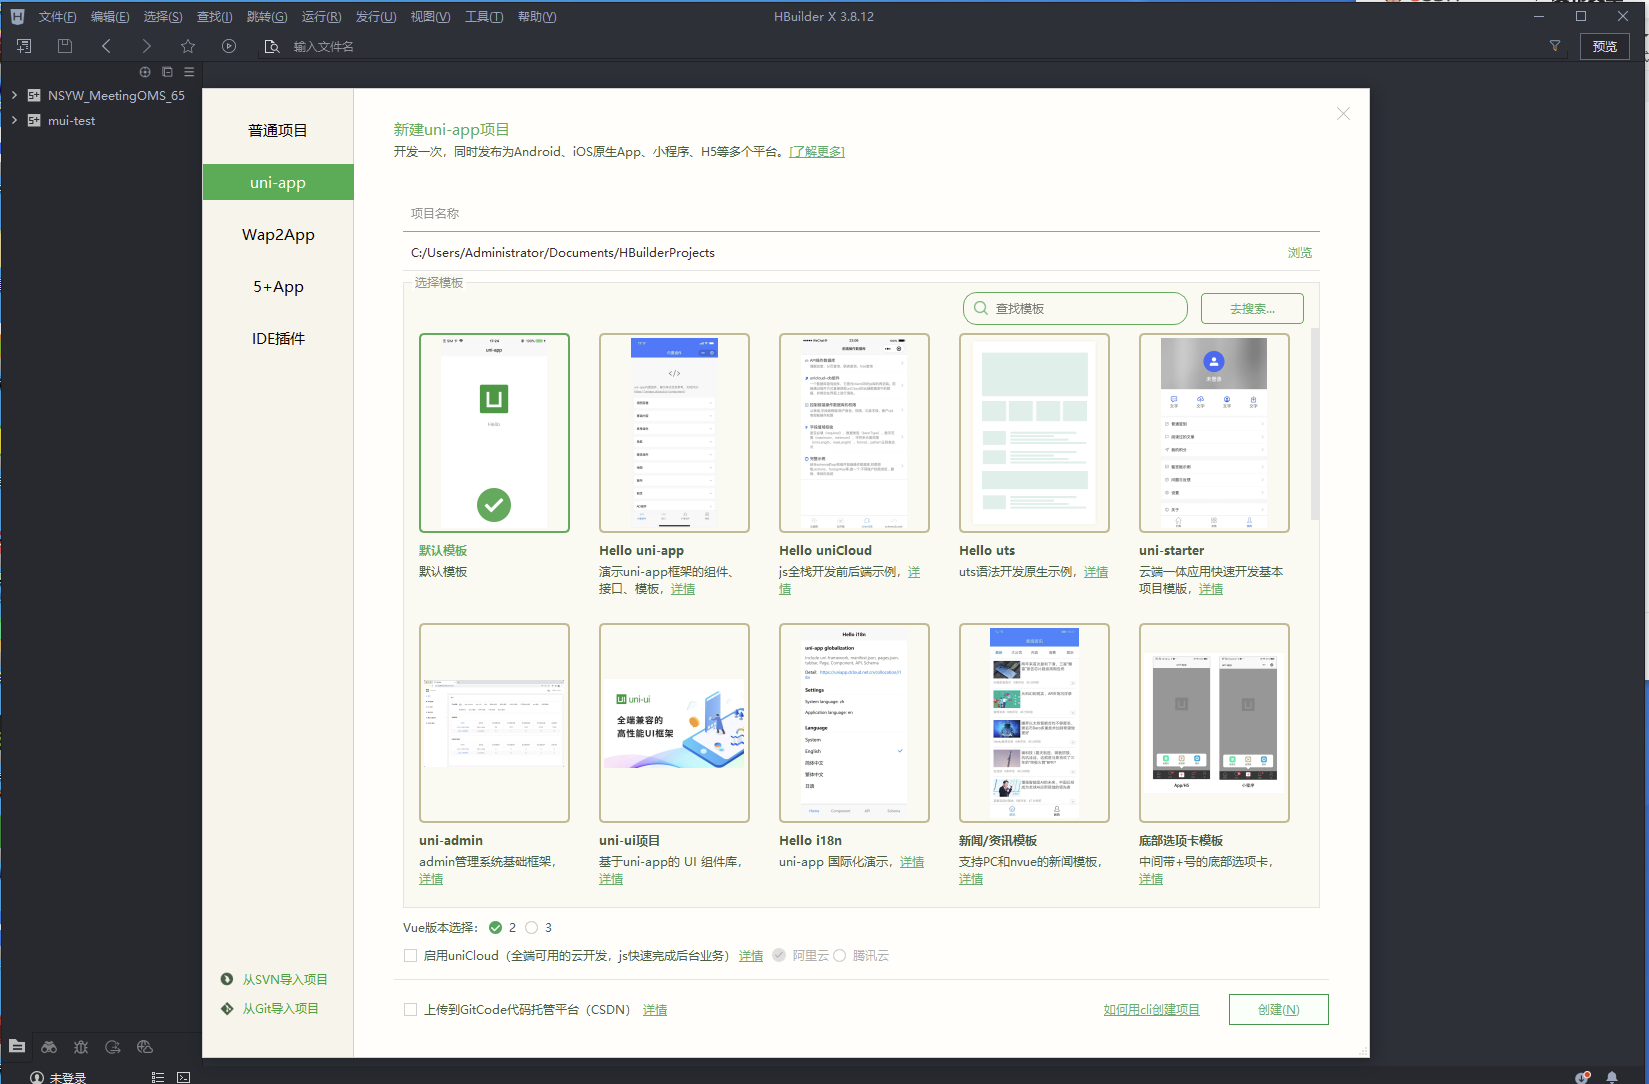Image resolution: width=1649 pixels, height=1084 pixels.
Task: Switch to the Wap2App project tab
Action: click(278, 234)
